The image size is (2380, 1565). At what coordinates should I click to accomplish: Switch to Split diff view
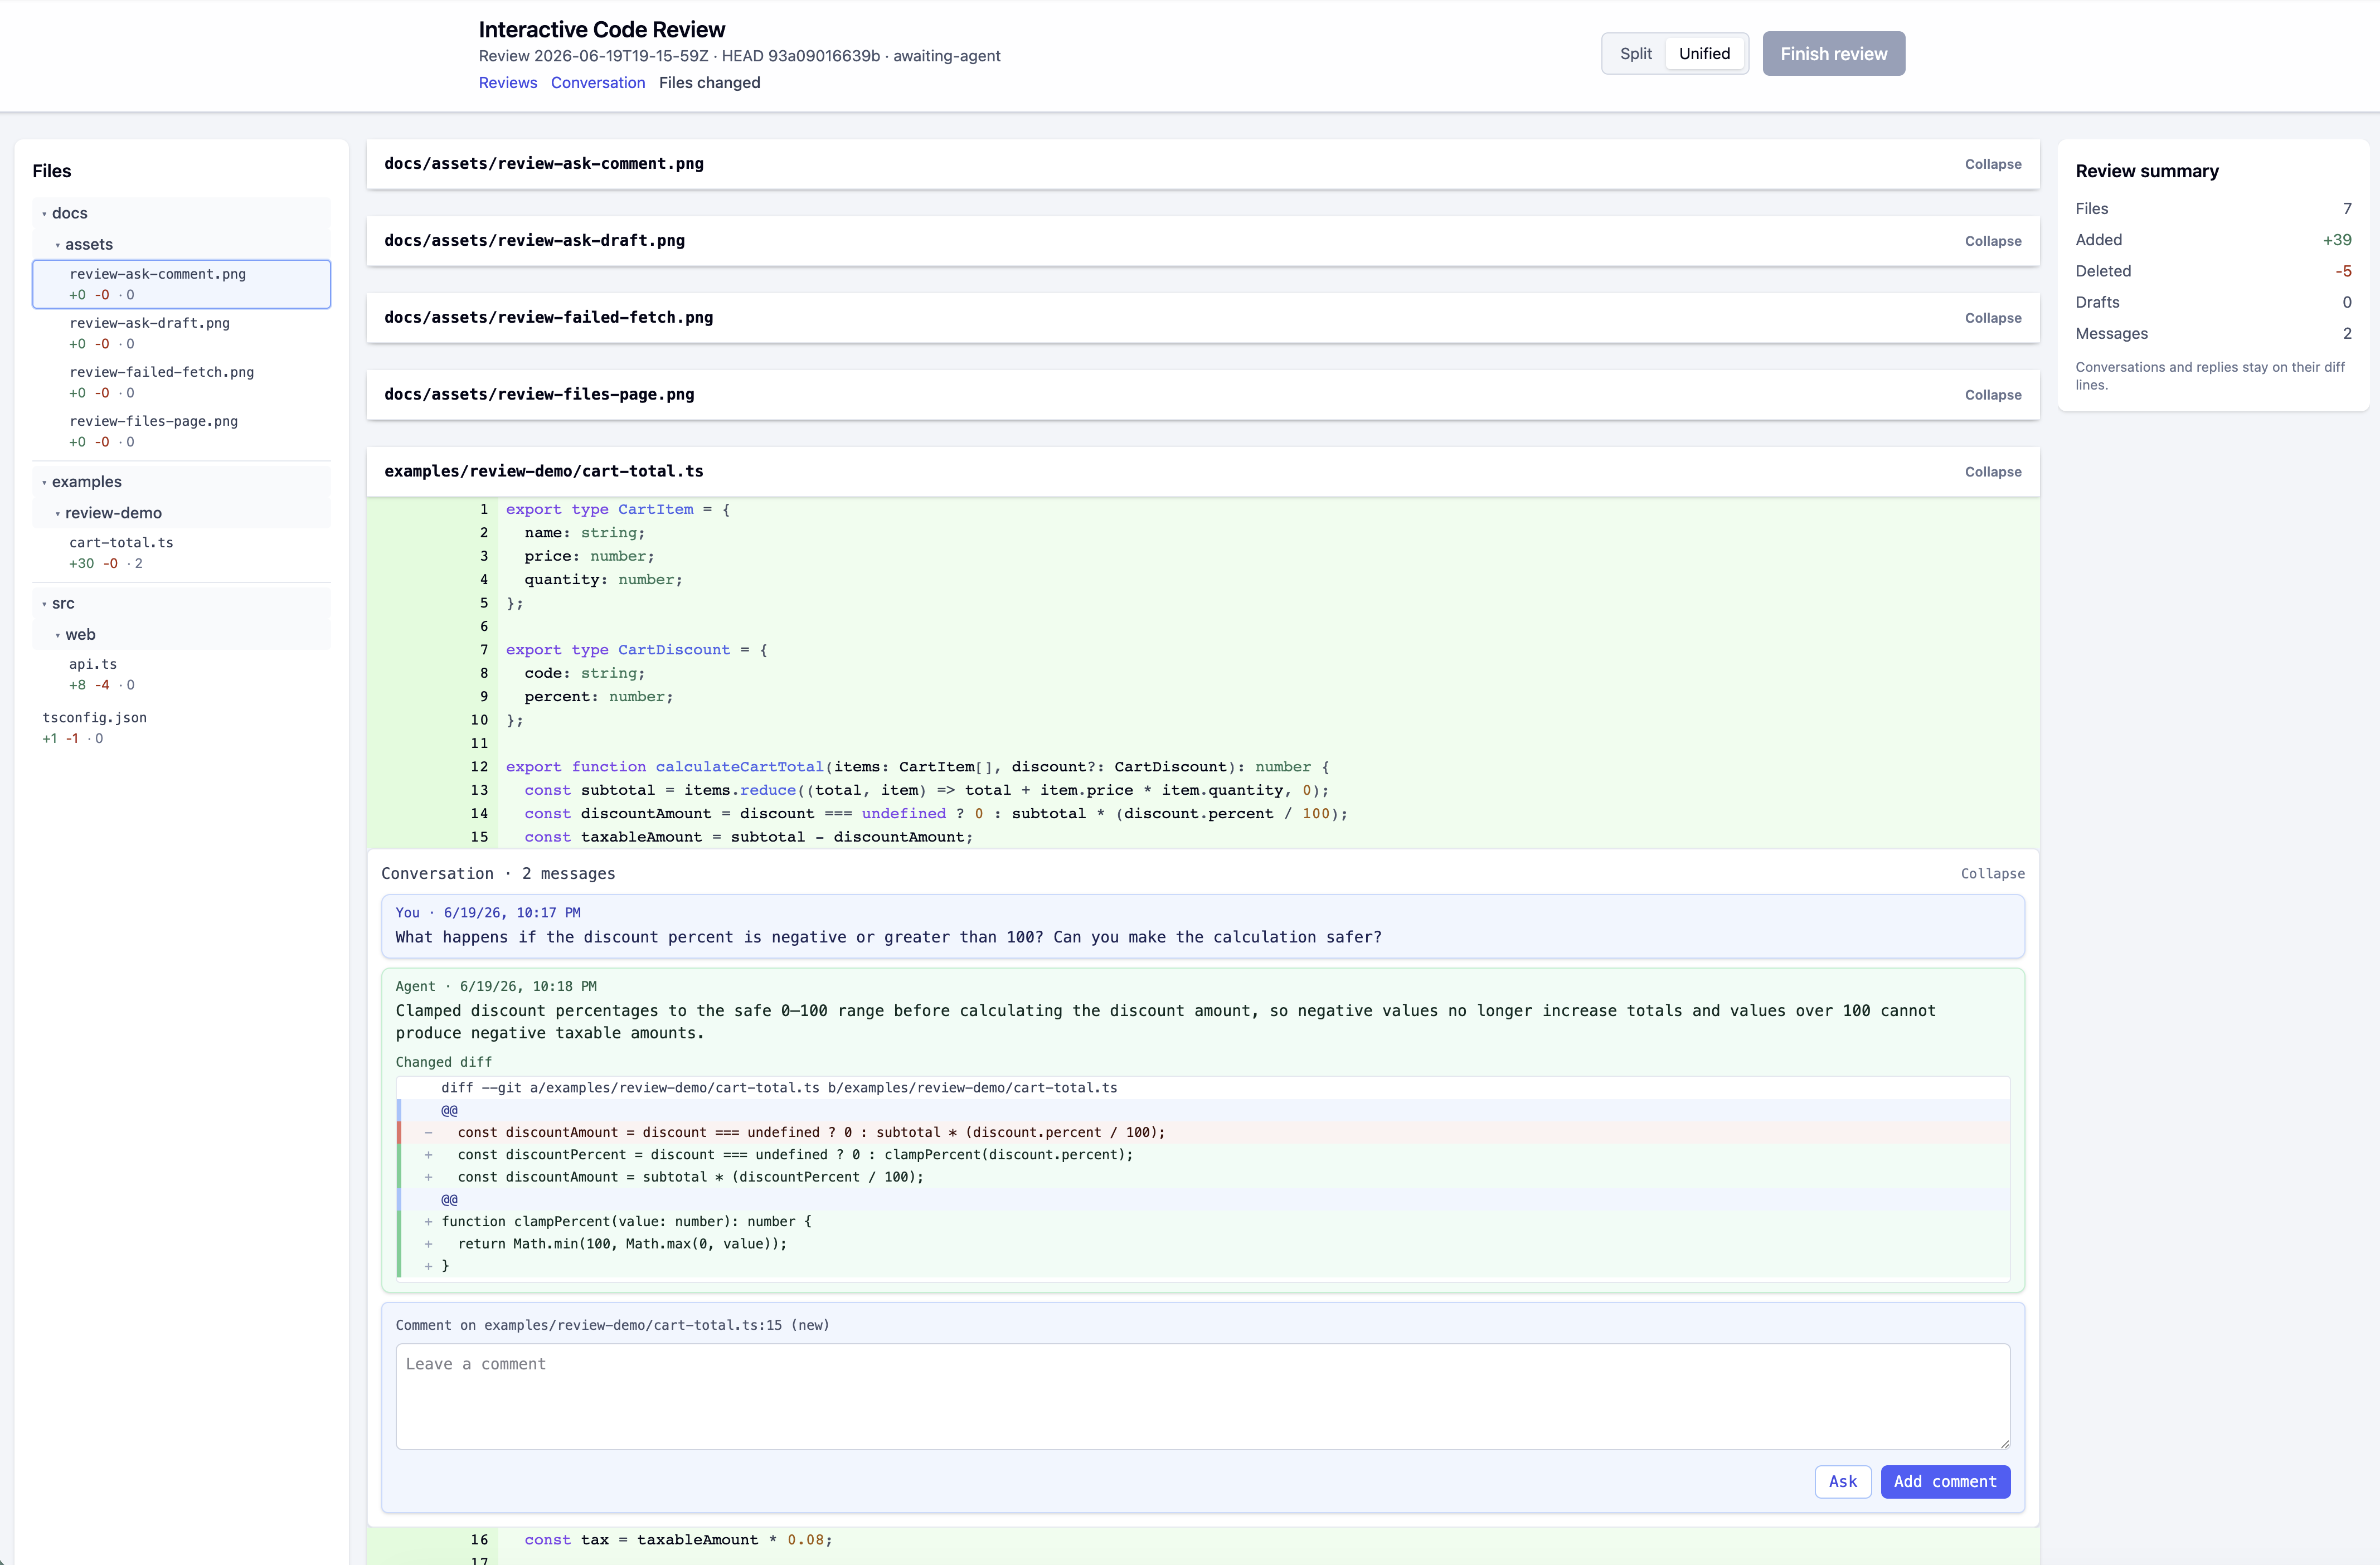click(x=1635, y=54)
